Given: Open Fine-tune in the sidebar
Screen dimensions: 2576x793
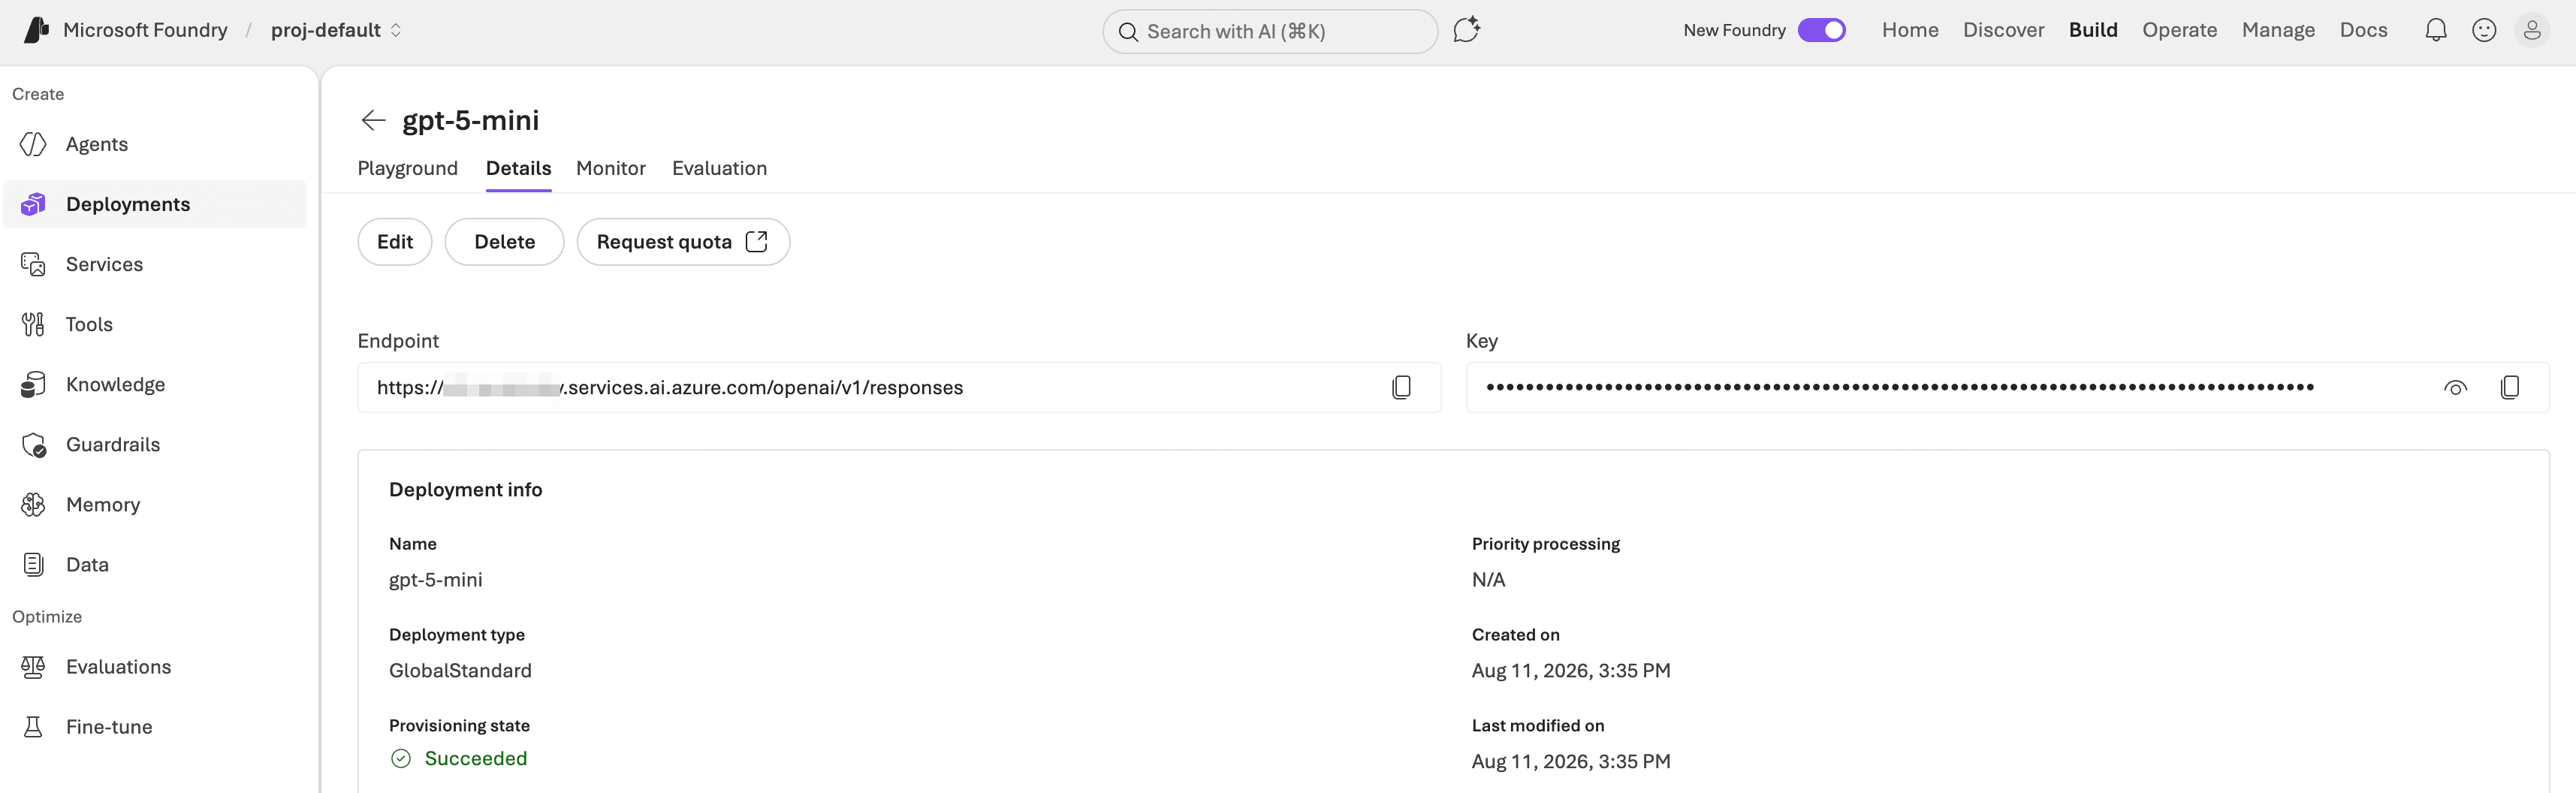Looking at the screenshot, I should tap(155, 727).
